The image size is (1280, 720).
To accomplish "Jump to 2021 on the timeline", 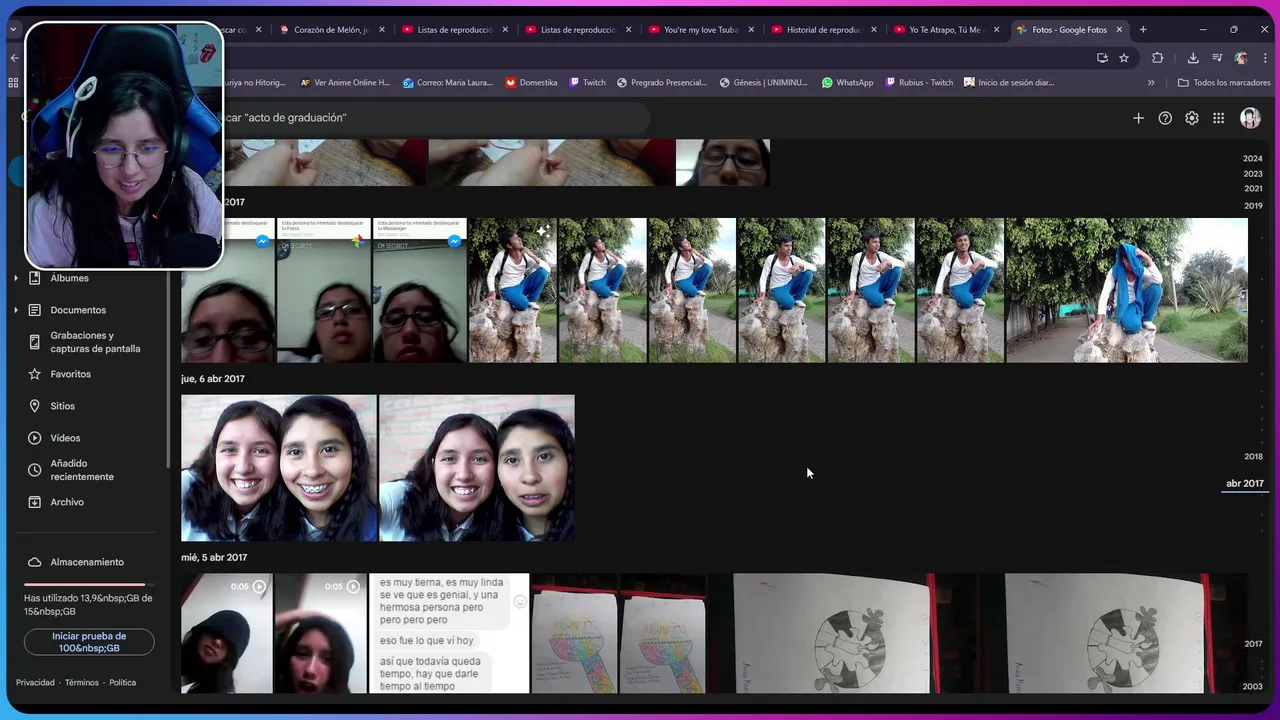I will (1253, 189).
